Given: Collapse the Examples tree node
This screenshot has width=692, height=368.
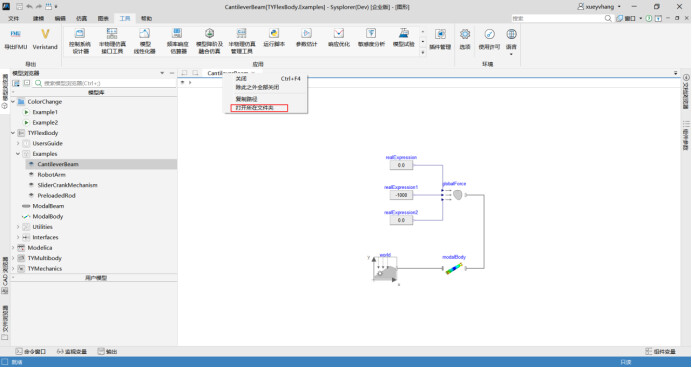Looking at the screenshot, I should tap(18, 154).
